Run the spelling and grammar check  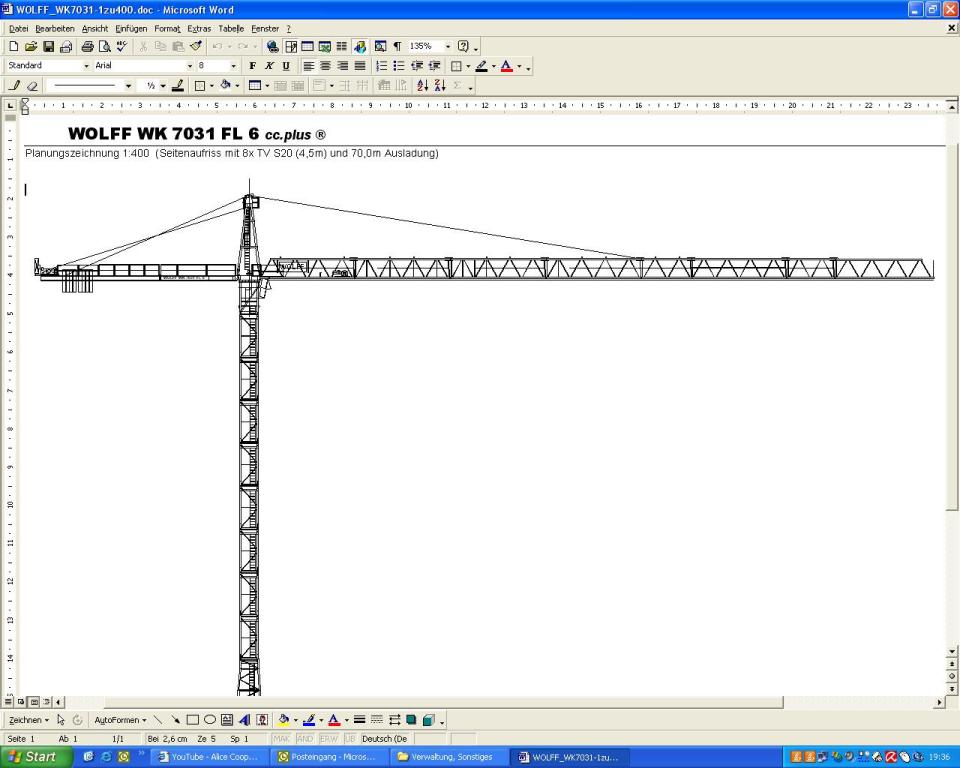click(122, 47)
